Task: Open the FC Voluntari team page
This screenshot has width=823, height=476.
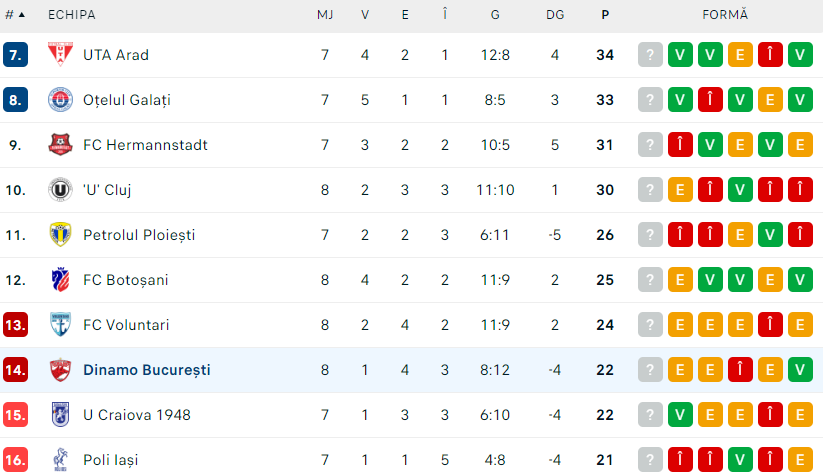Action: (126, 325)
